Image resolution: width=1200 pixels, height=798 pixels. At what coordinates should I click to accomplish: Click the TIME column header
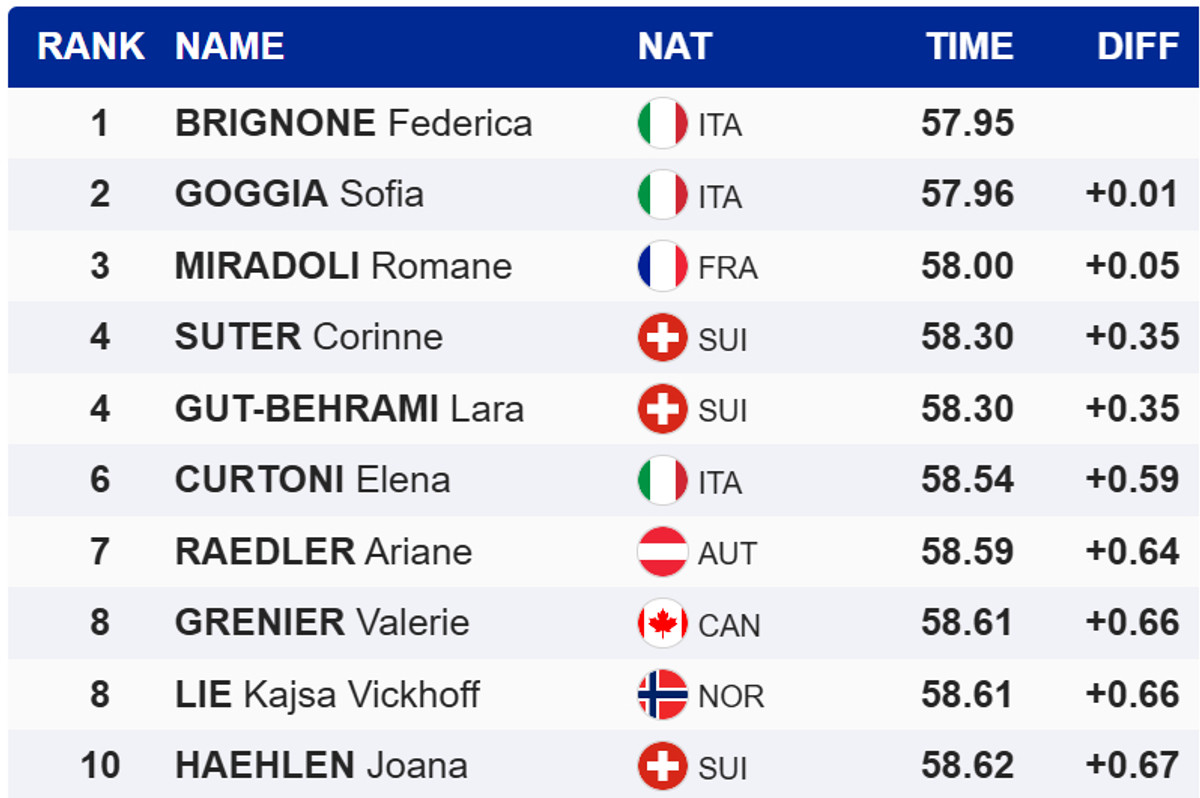click(969, 47)
